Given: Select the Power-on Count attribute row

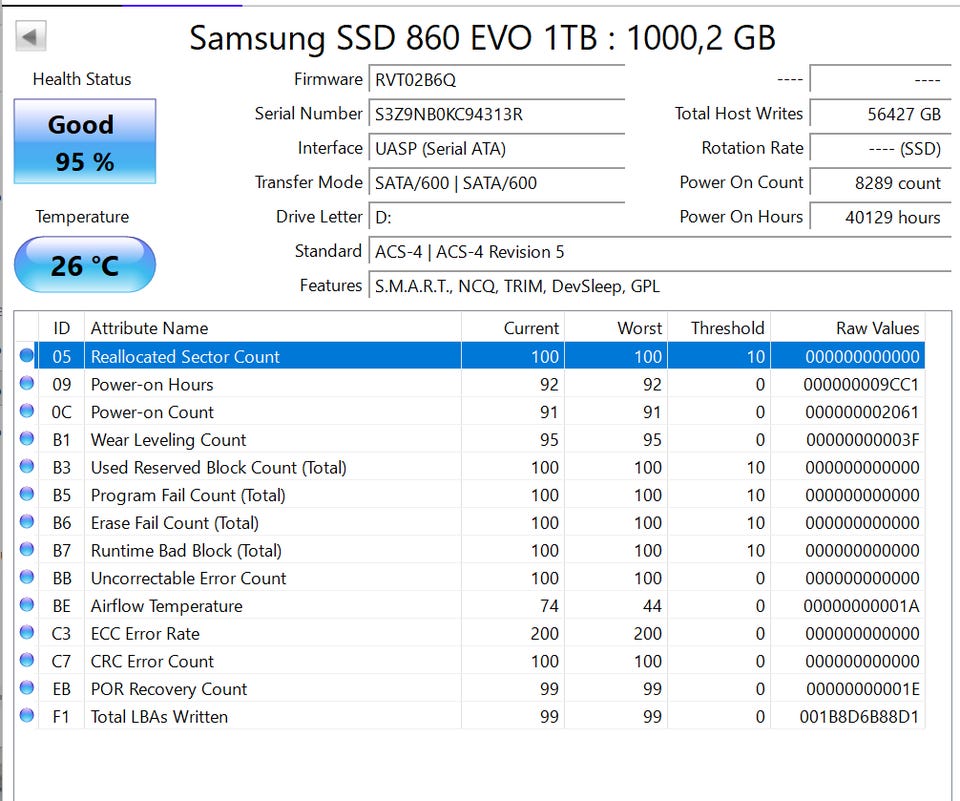Looking at the screenshot, I should [470, 412].
